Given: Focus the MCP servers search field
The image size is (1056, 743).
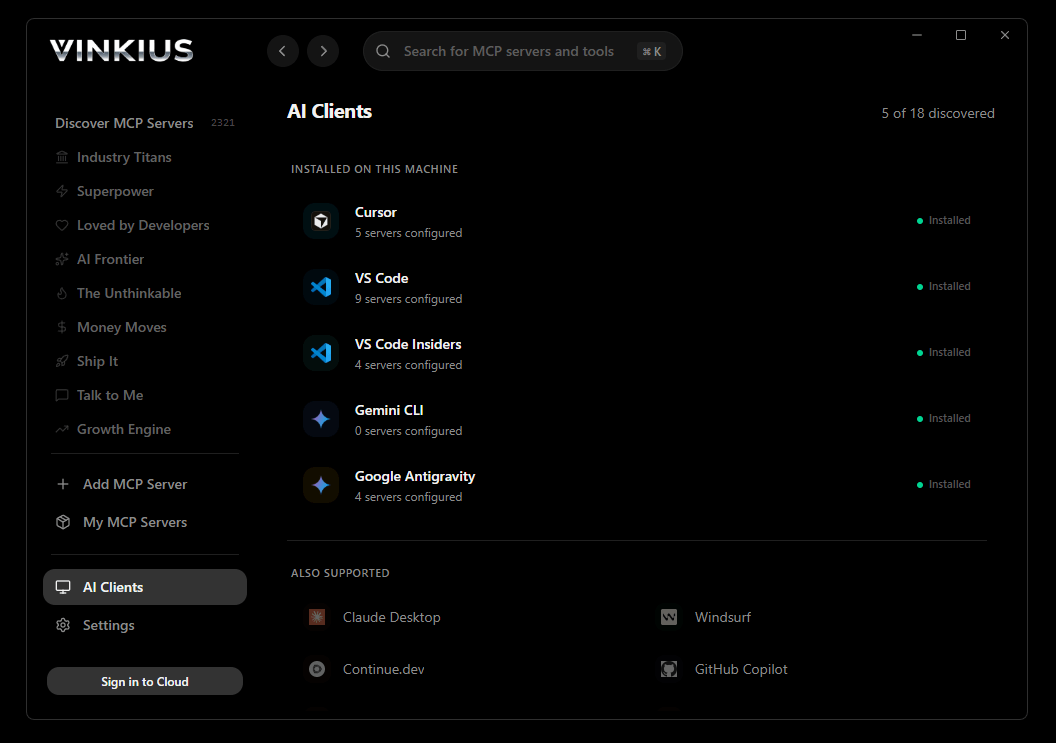Looking at the screenshot, I should point(508,51).
